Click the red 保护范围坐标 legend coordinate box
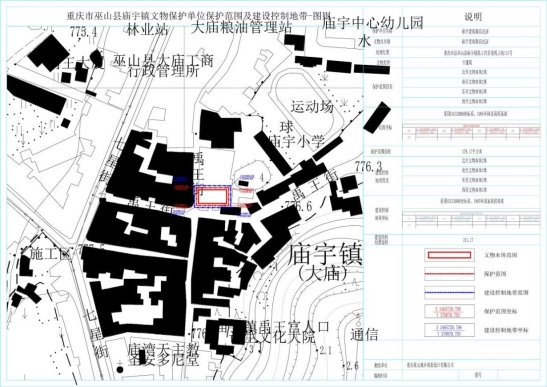This screenshot has width=547, height=387. pyautogui.click(x=449, y=311)
